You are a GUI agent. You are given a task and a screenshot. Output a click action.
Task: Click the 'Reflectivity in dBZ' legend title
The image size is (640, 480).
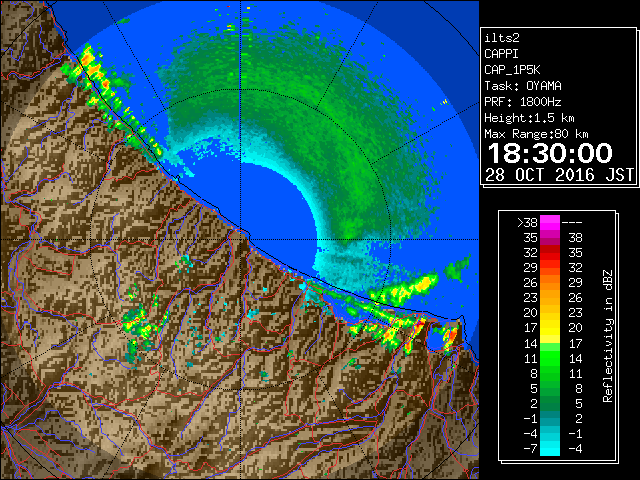608,336
